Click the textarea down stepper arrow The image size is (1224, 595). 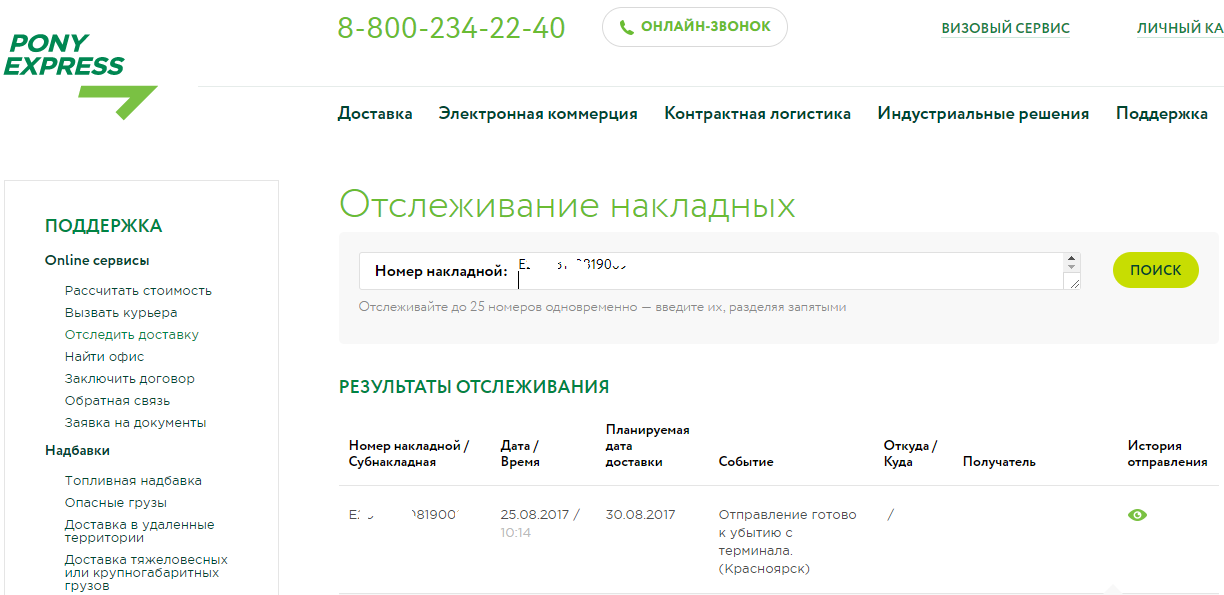(1073, 268)
